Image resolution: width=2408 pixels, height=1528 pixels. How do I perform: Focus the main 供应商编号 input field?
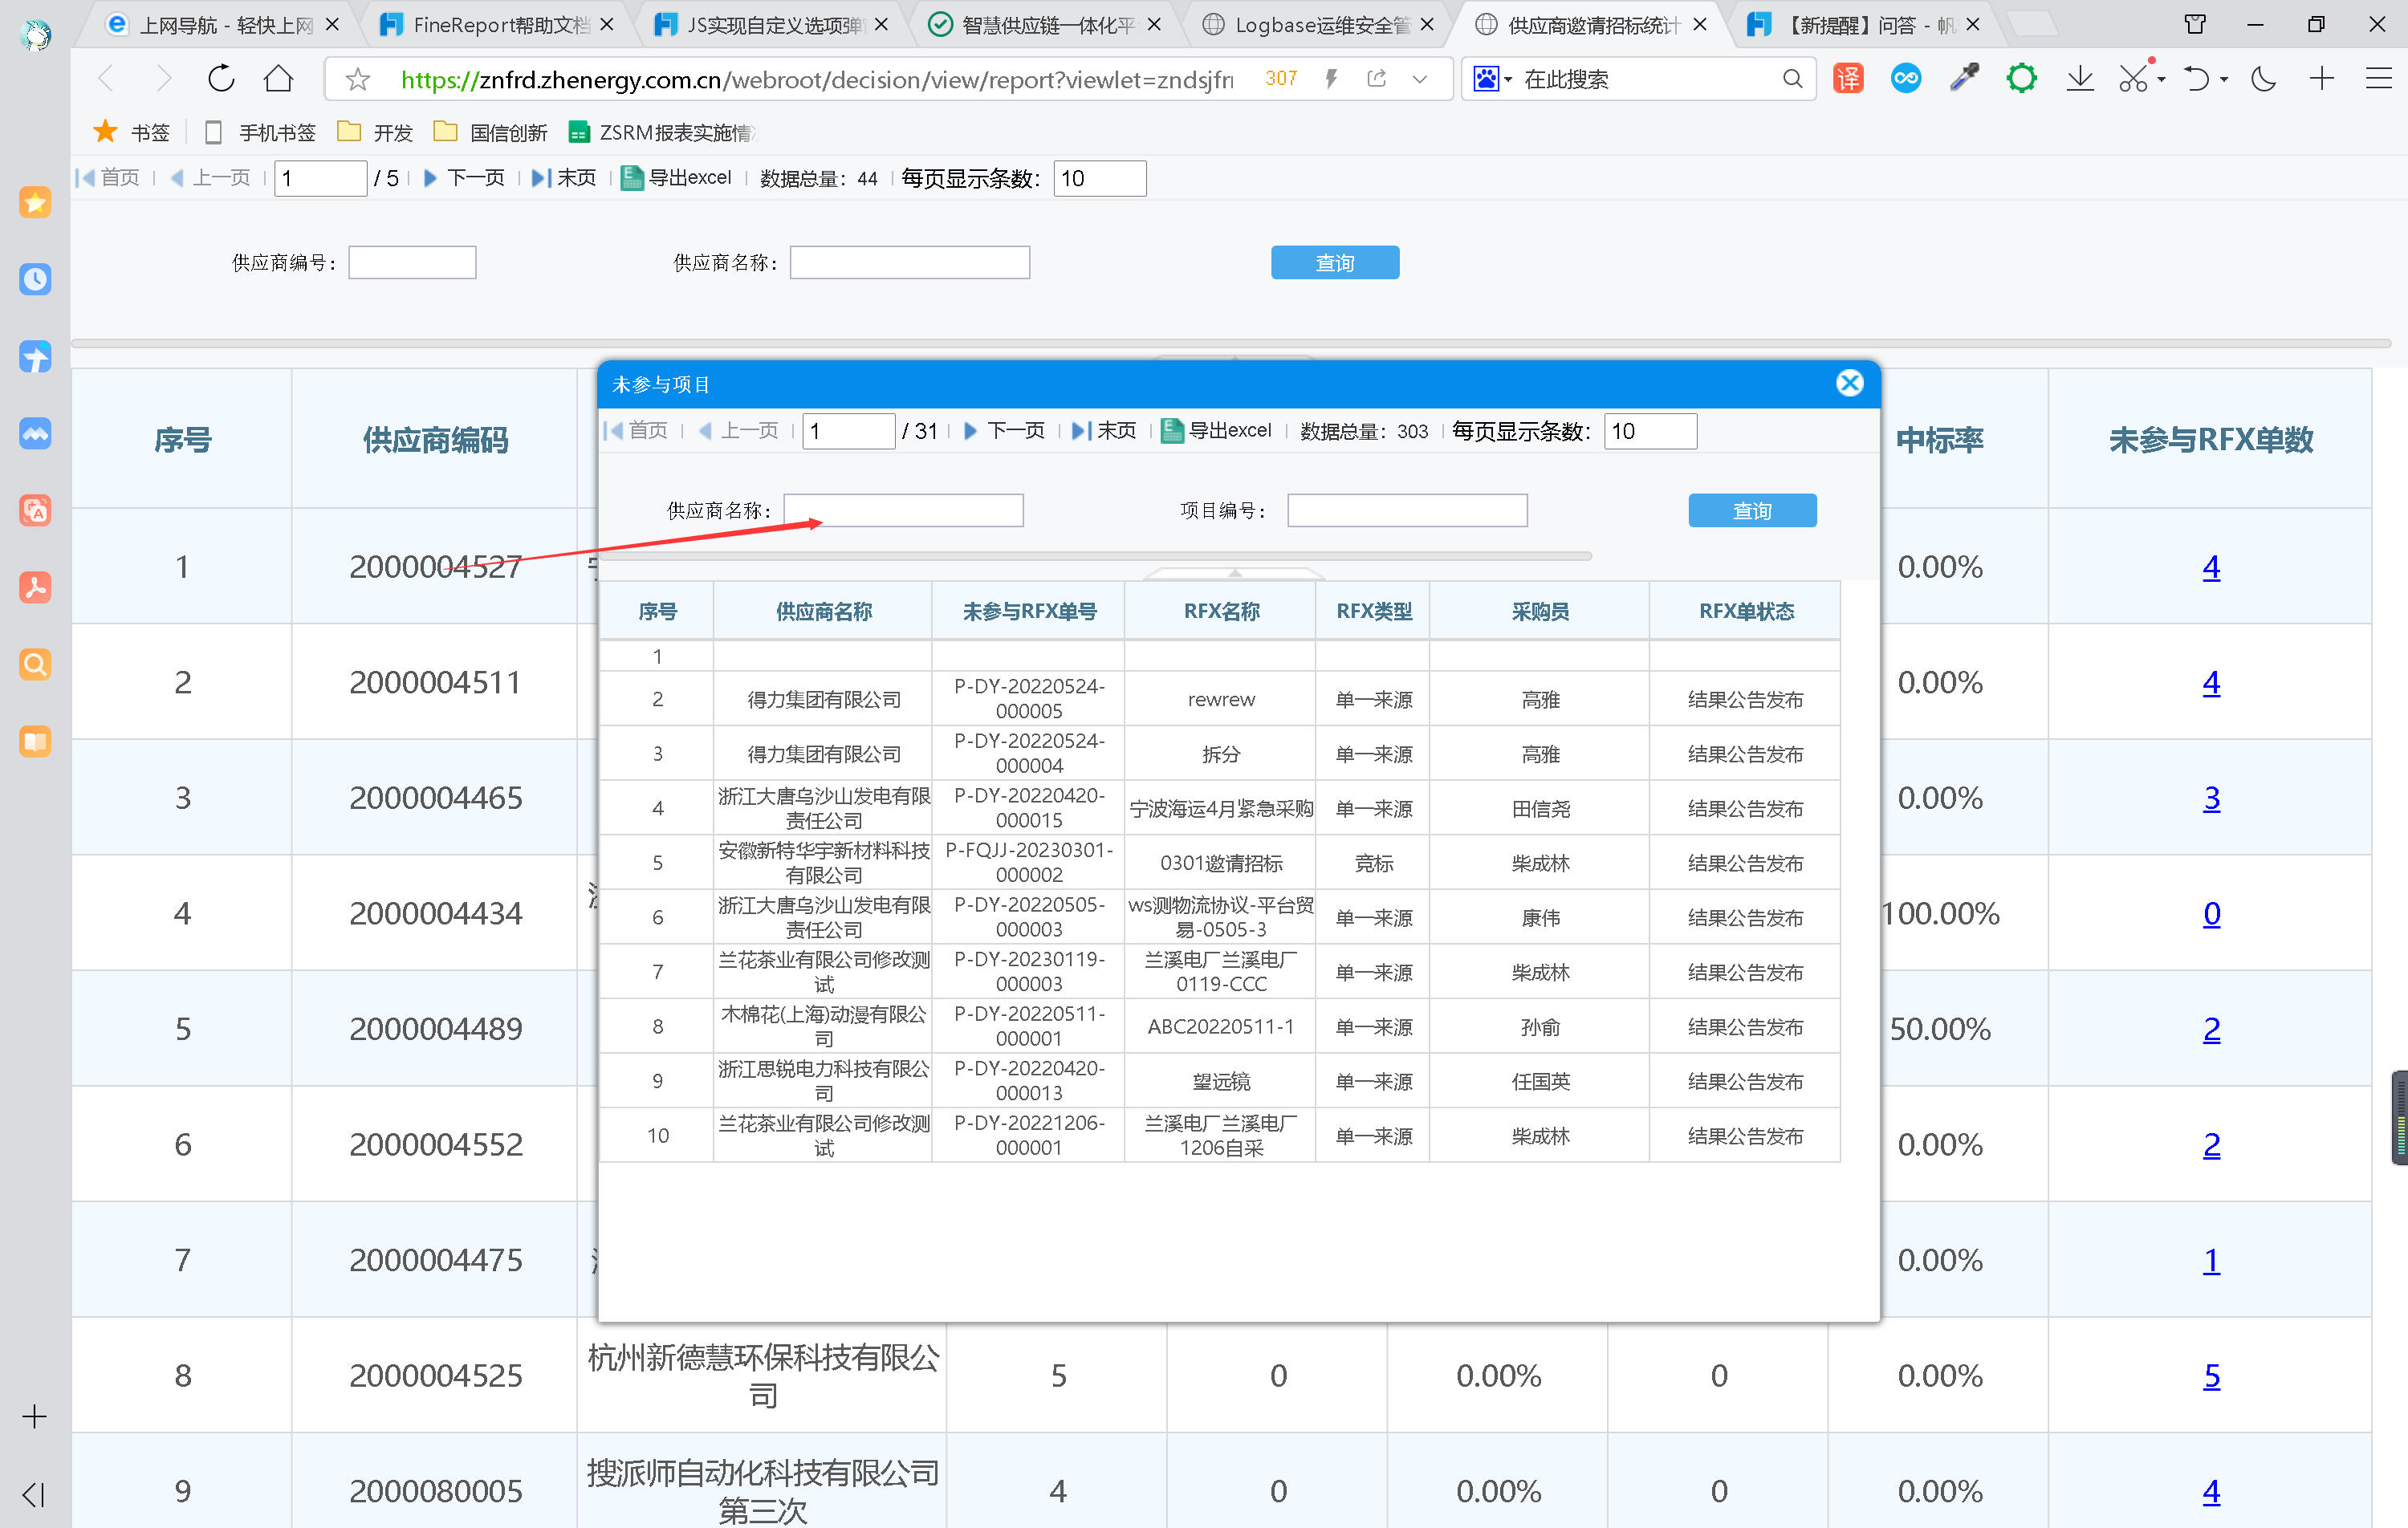(x=412, y=263)
